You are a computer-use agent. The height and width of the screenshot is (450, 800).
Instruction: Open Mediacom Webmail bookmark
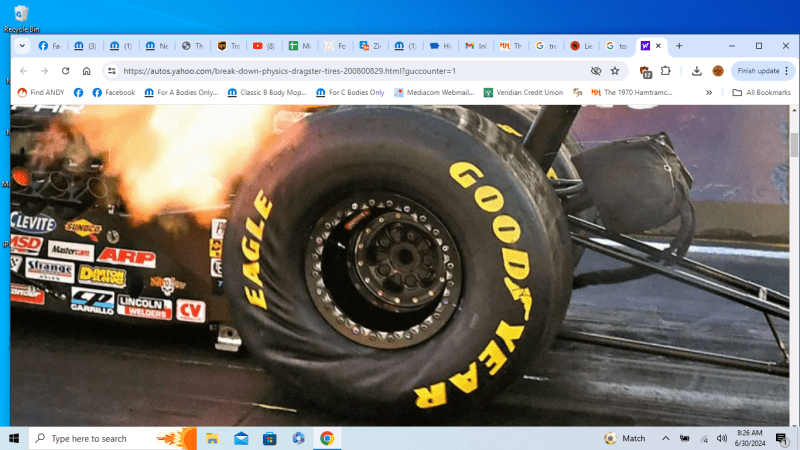coord(434,92)
